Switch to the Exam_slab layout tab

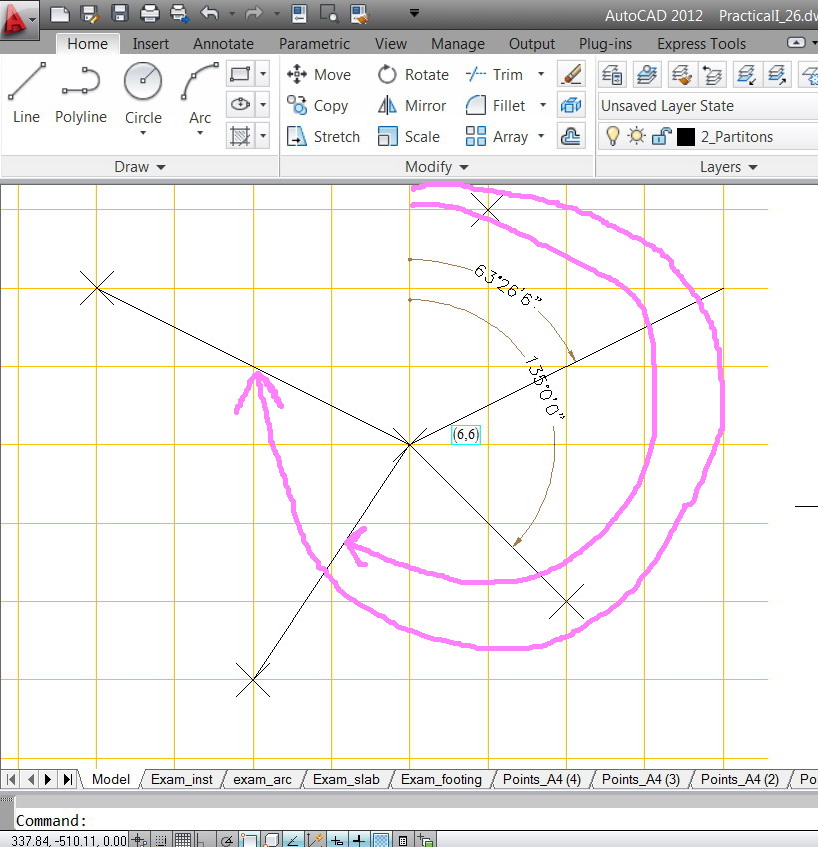click(346, 779)
